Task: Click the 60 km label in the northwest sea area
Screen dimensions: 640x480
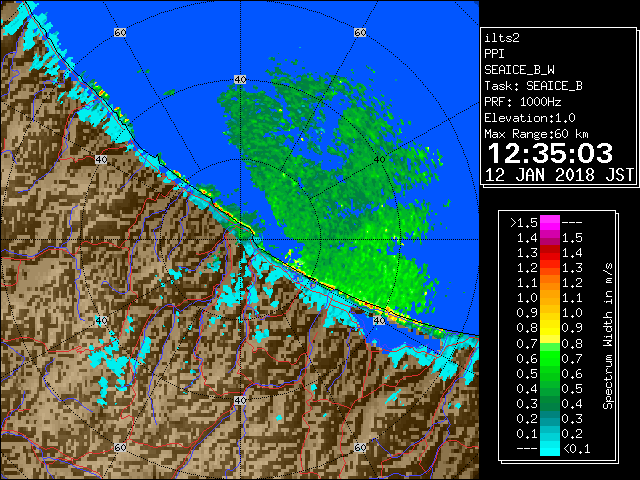Action: (x=120, y=32)
